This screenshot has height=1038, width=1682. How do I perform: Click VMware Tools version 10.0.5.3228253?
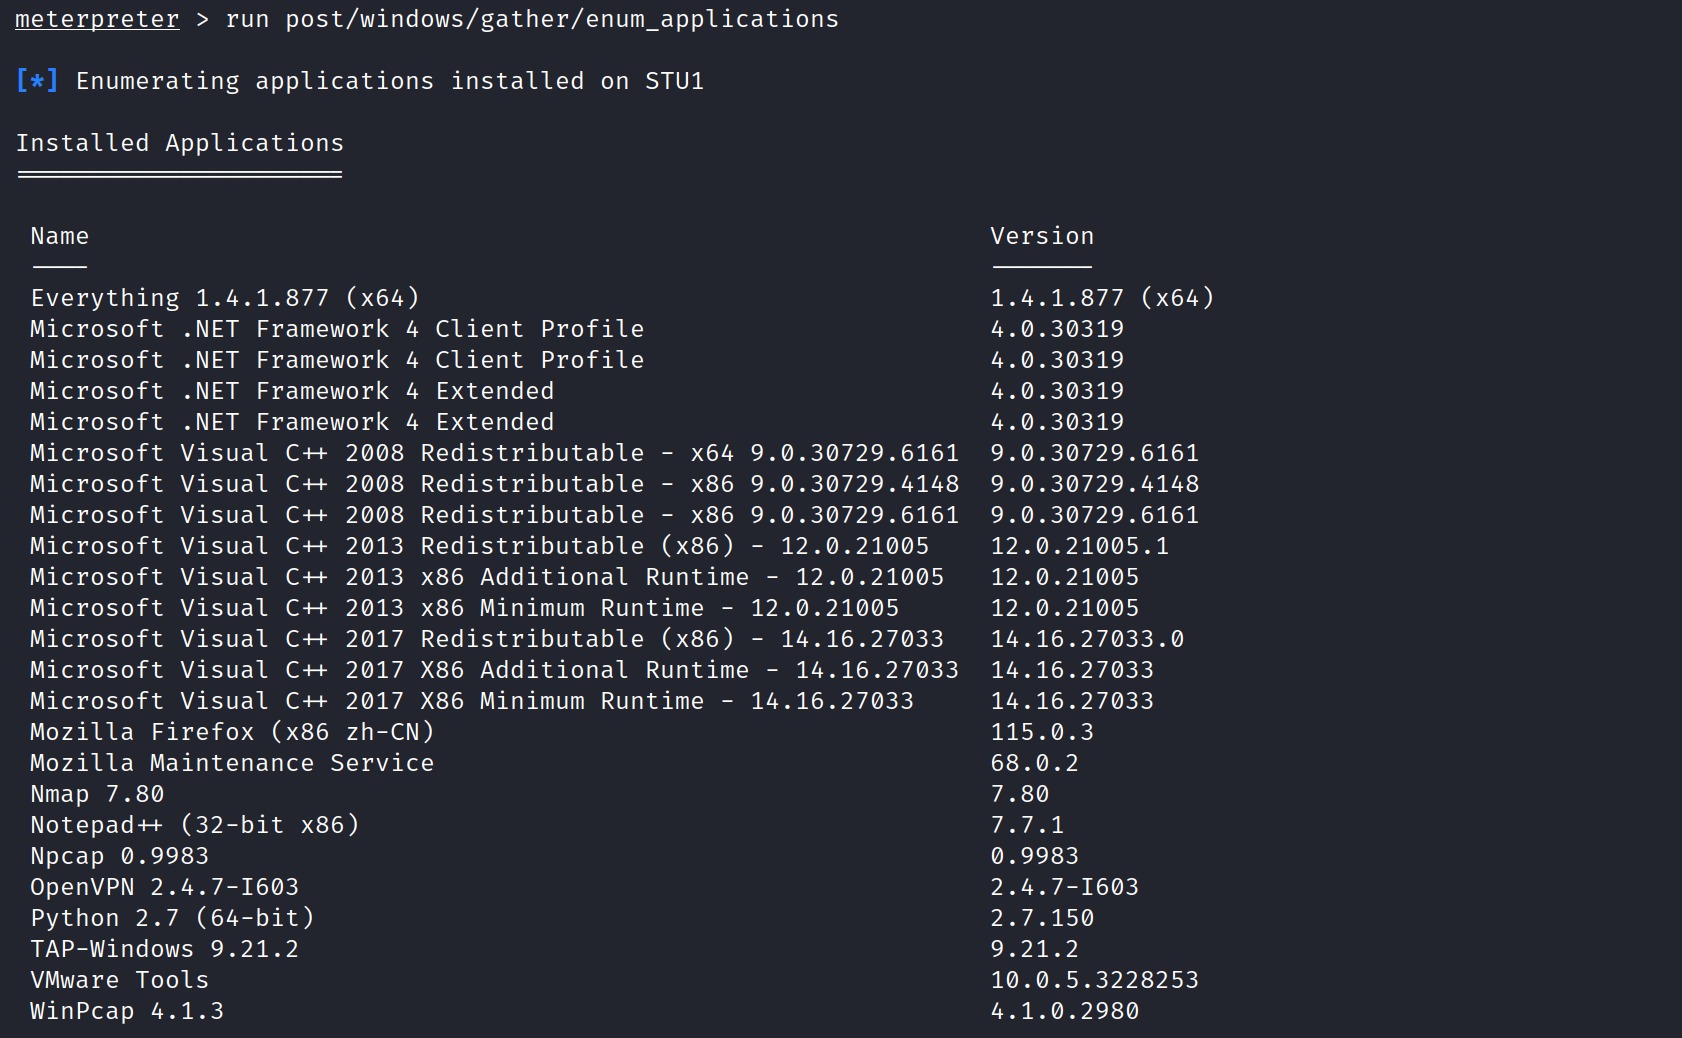[x=1094, y=980]
